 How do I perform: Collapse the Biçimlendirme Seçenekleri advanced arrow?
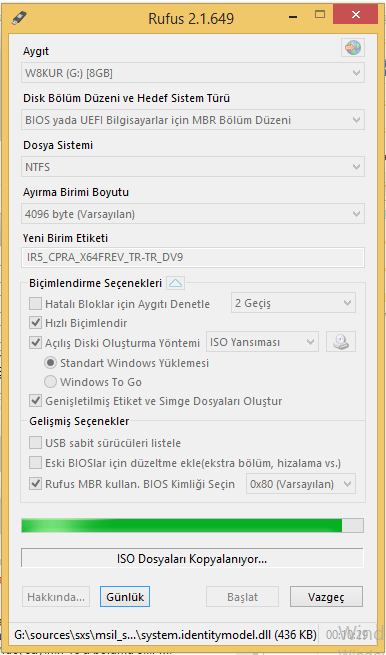pos(175,284)
